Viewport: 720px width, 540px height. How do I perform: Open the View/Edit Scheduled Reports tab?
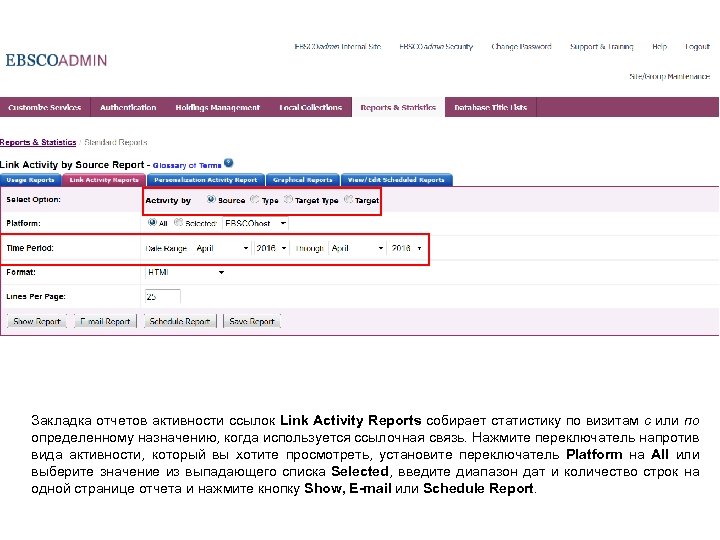pyautogui.click(x=396, y=180)
